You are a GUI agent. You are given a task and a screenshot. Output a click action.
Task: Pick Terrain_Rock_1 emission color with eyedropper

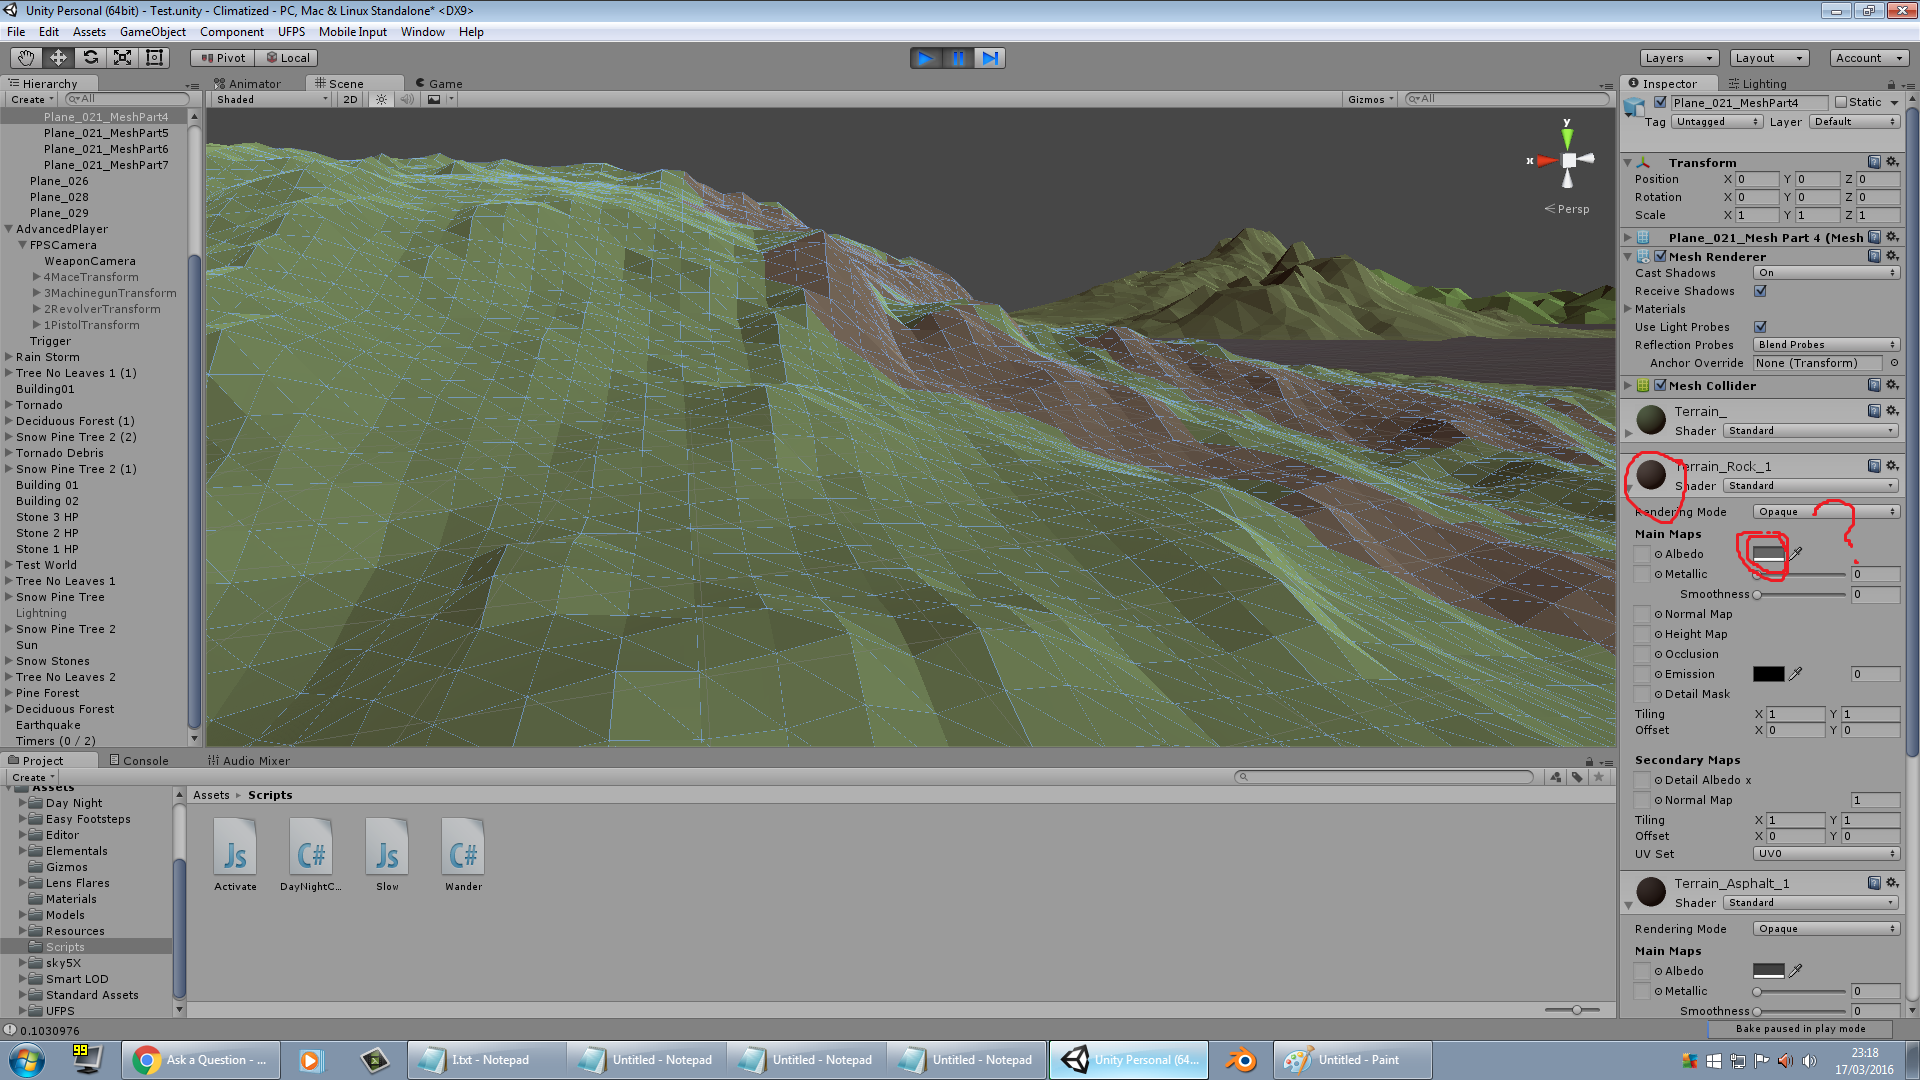click(1796, 674)
